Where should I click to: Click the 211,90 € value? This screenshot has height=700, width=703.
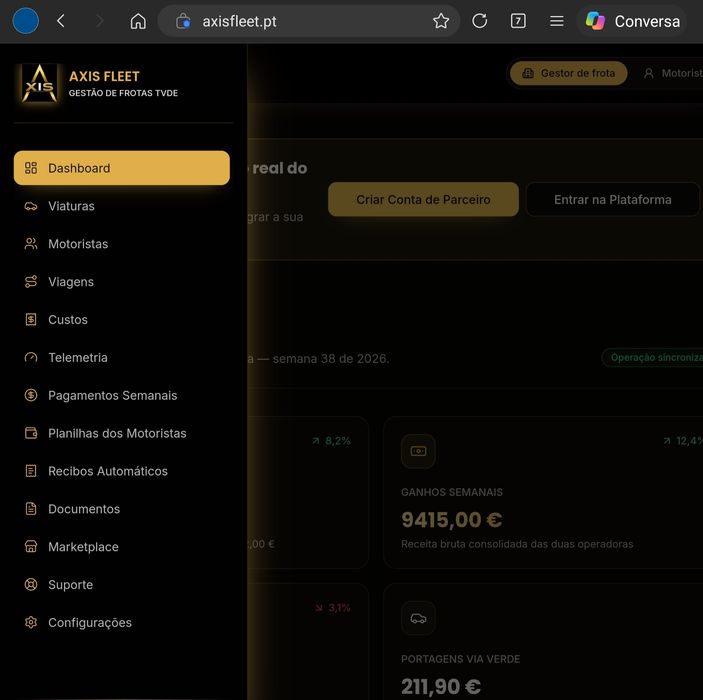coord(441,687)
